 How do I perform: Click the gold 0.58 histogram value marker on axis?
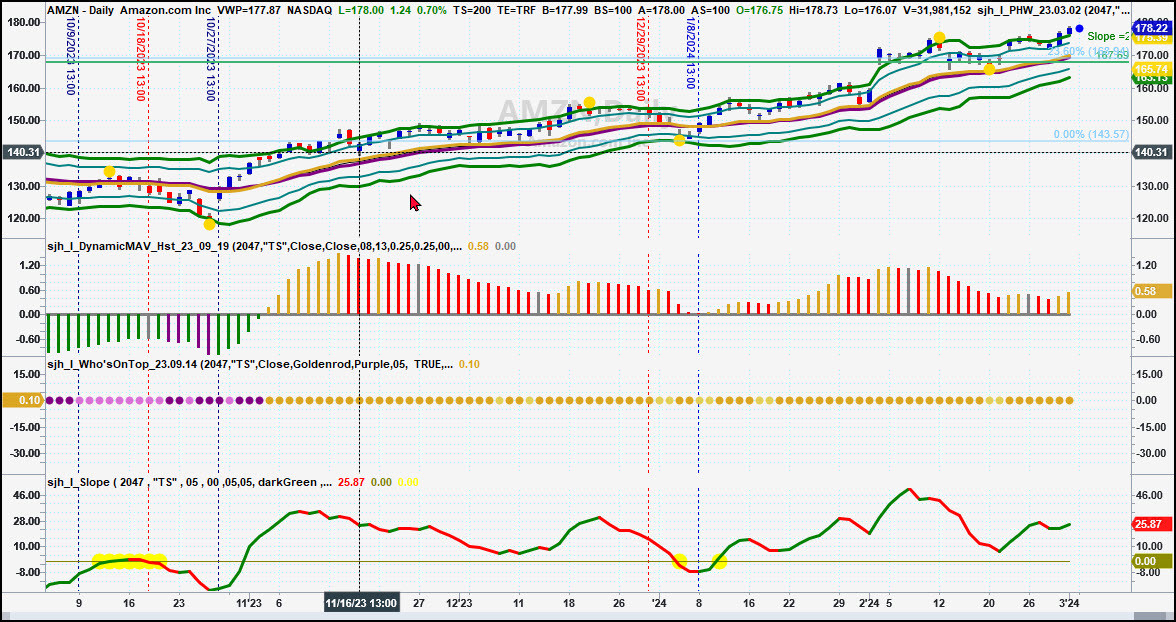click(1150, 291)
